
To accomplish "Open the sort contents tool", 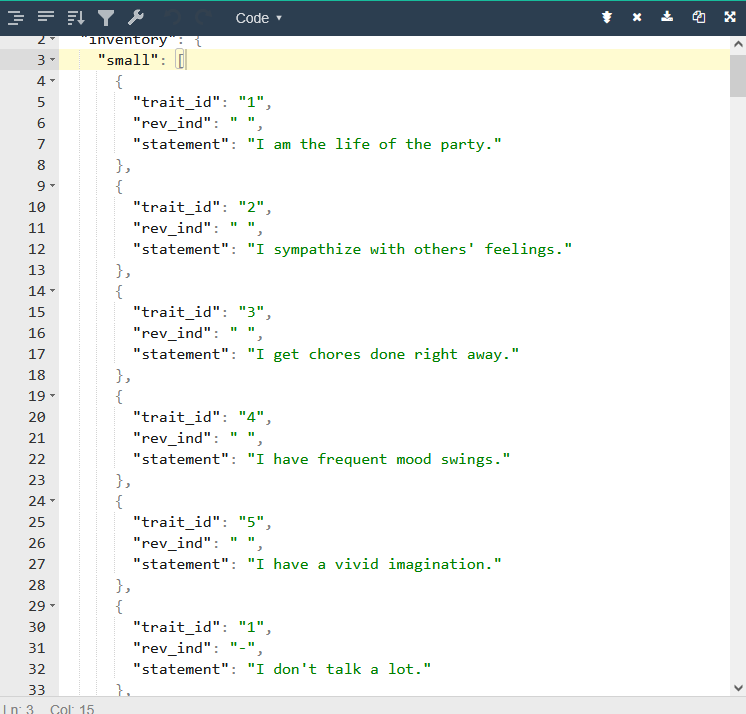I will click(76, 17).
